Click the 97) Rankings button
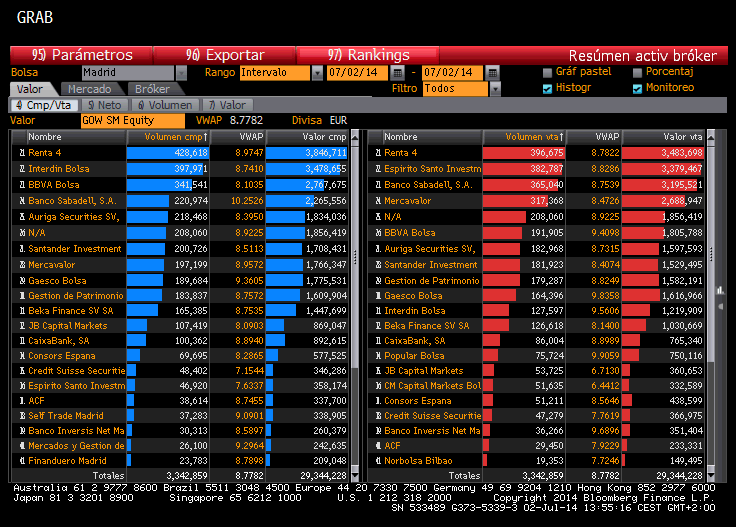The width and height of the screenshot is (736, 527). tap(368, 55)
